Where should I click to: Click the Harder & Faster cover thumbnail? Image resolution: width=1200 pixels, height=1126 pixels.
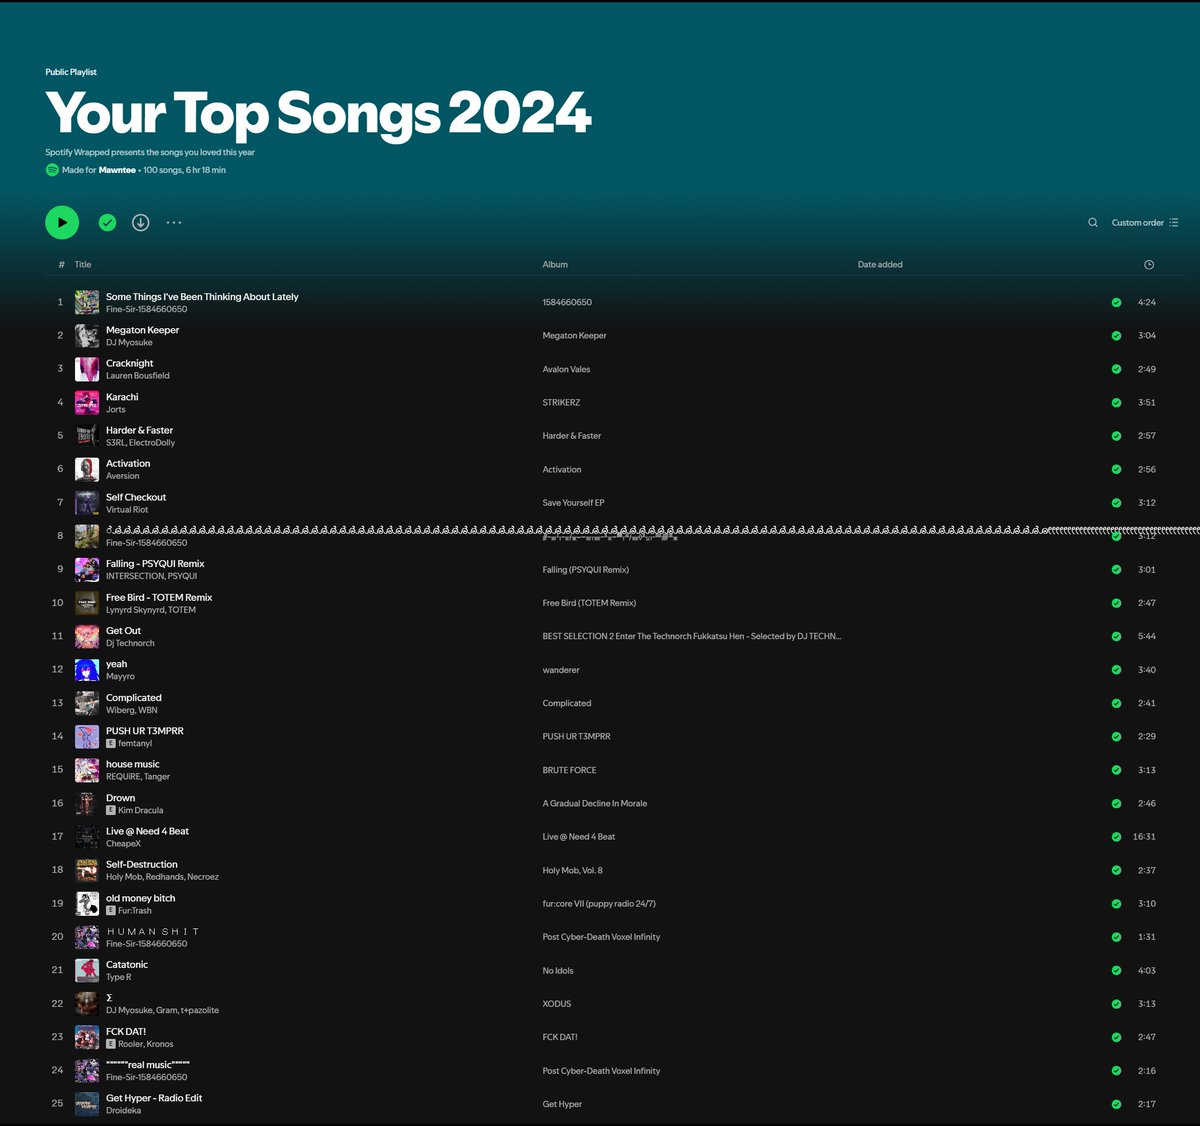point(87,436)
